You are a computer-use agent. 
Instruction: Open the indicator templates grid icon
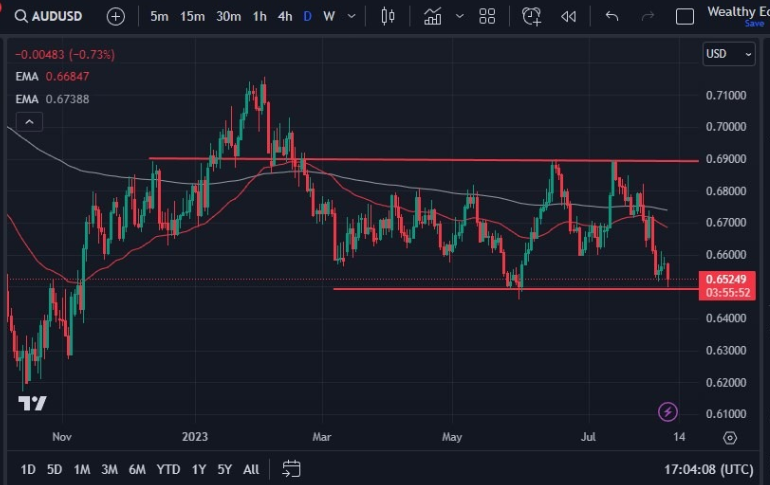tap(487, 16)
